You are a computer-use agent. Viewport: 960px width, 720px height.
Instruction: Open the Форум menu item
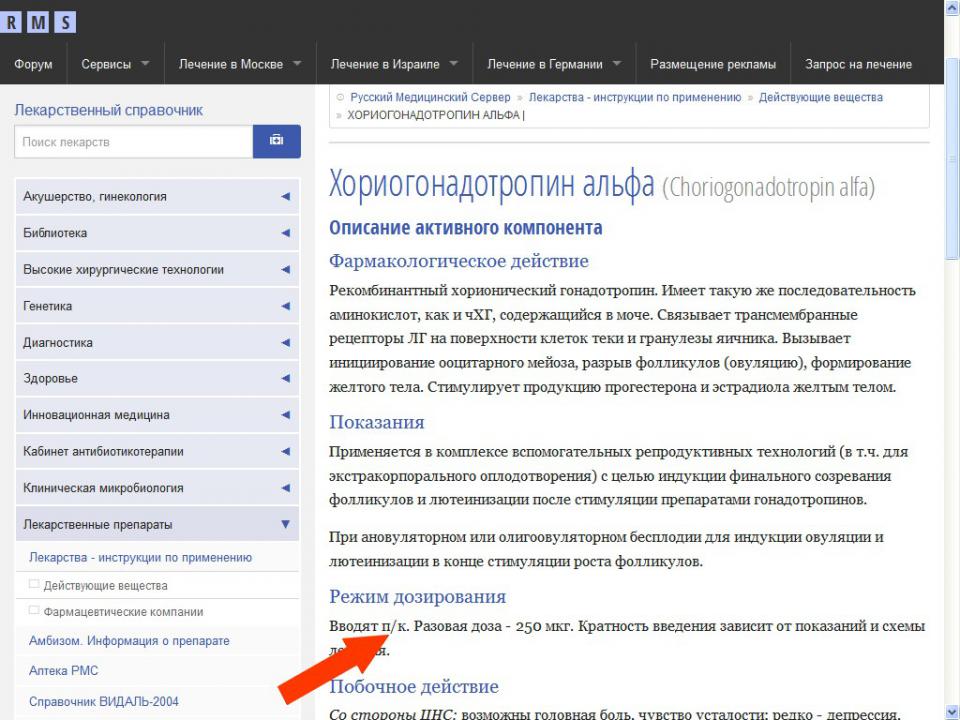[33, 64]
